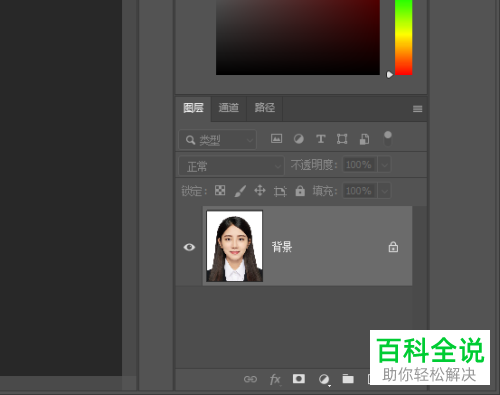Switch to the 路径 tab
The height and width of the screenshot is (395, 500).
pyautogui.click(x=265, y=108)
